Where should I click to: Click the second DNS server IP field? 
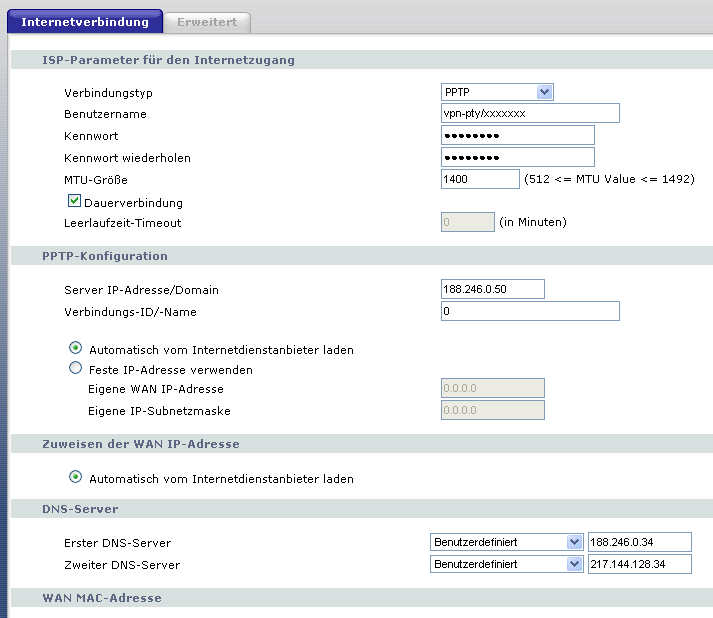point(640,564)
